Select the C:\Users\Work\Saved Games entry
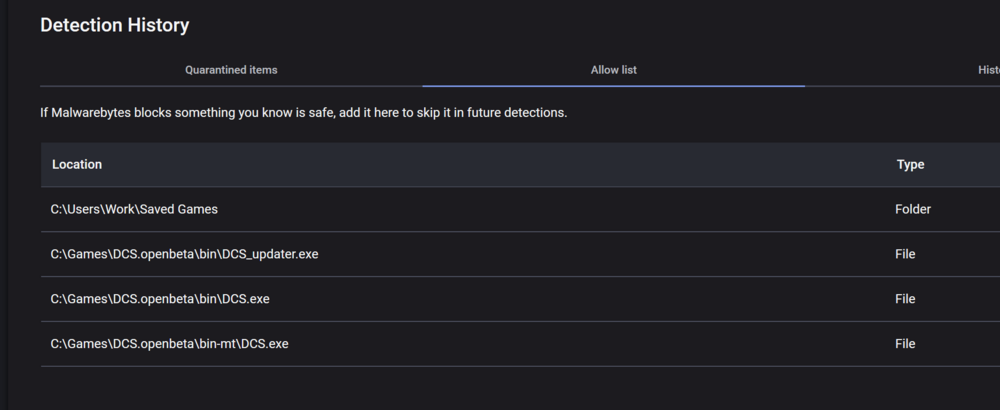Screen dimensions: 1000x410 pos(134,209)
